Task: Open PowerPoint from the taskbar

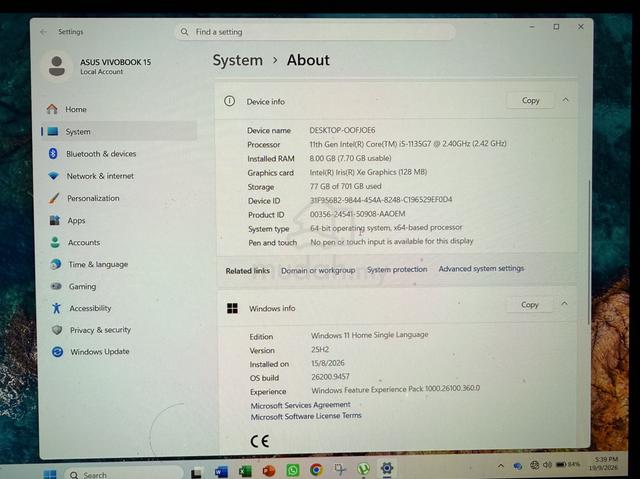Action: point(269,471)
